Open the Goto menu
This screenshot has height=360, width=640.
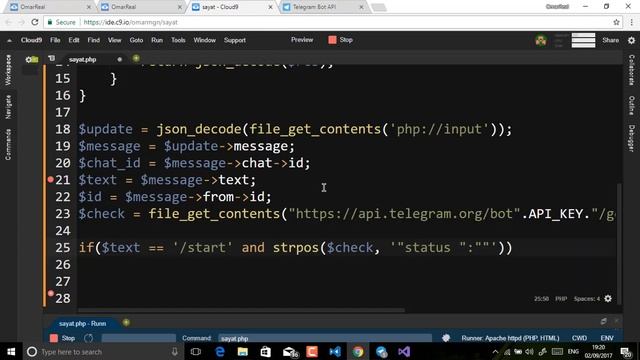(136, 40)
